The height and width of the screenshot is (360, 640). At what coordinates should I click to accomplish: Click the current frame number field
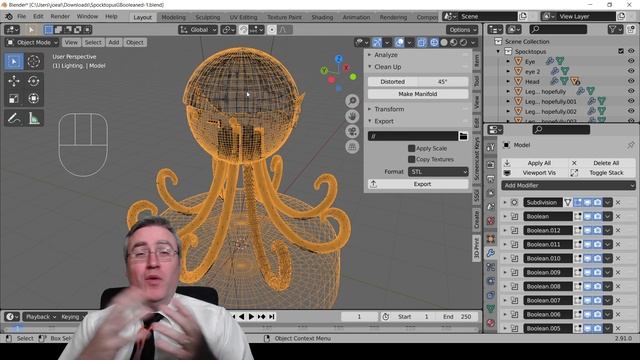[x=360, y=316]
